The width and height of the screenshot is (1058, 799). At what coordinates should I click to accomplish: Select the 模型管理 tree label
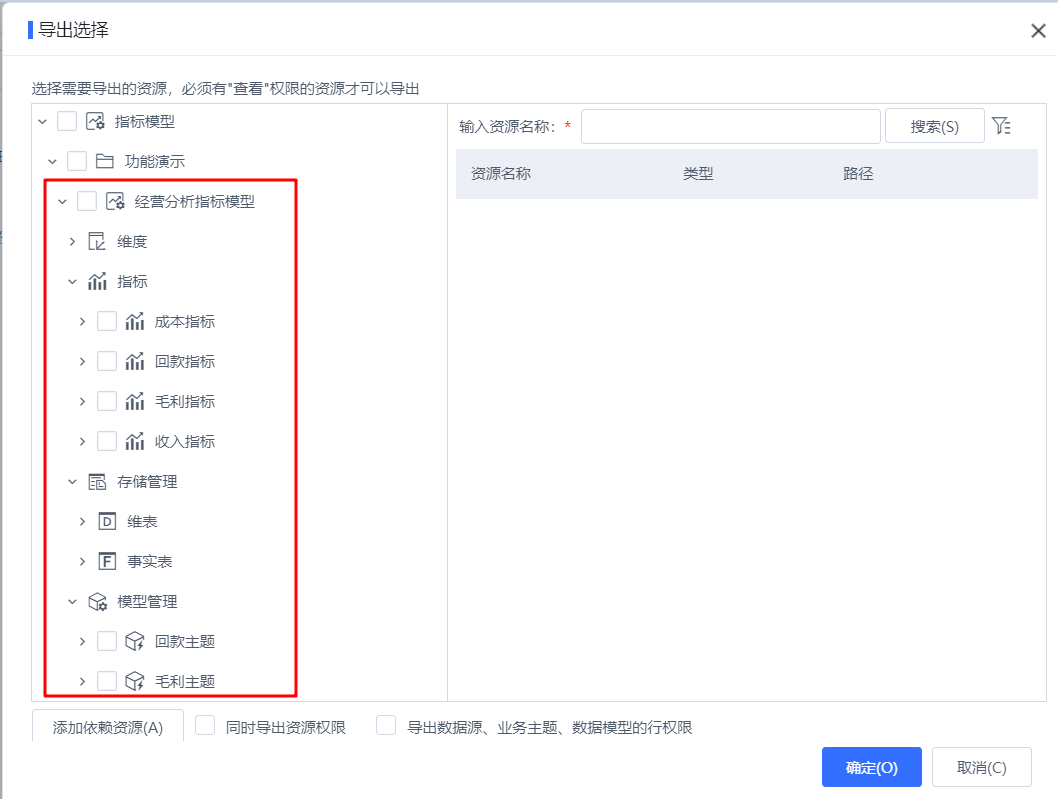click(x=147, y=602)
